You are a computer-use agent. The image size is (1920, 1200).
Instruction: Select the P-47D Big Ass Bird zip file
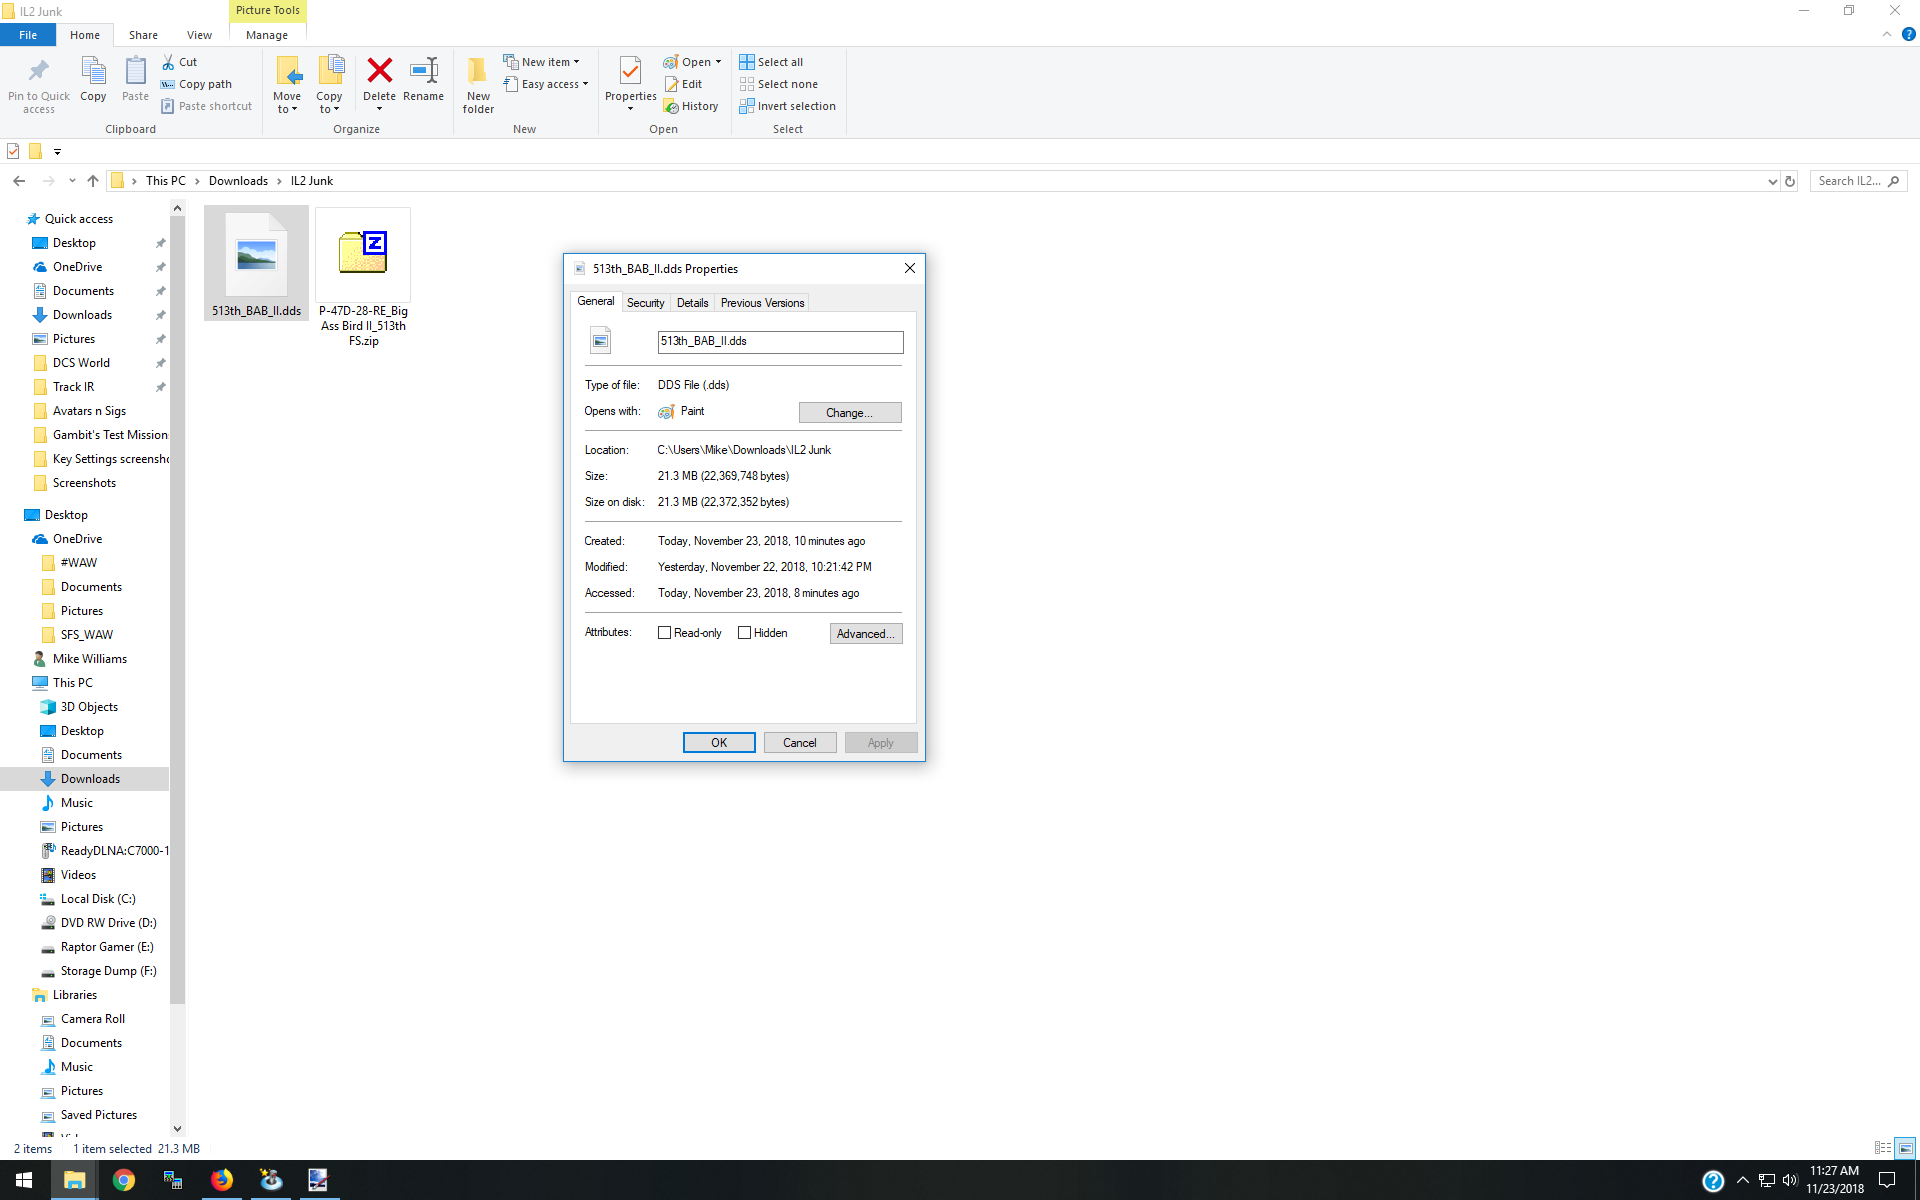(x=363, y=278)
